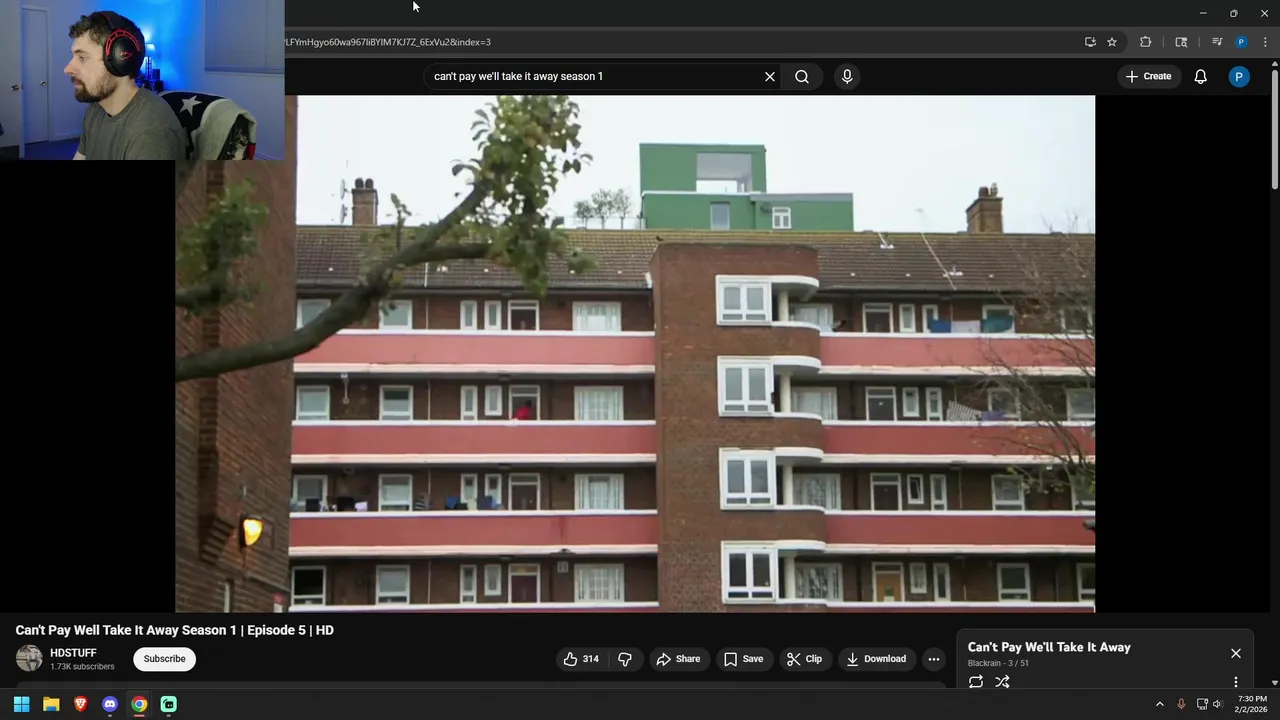
Task: Toggle playlist shuffle
Action: point(1002,682)
